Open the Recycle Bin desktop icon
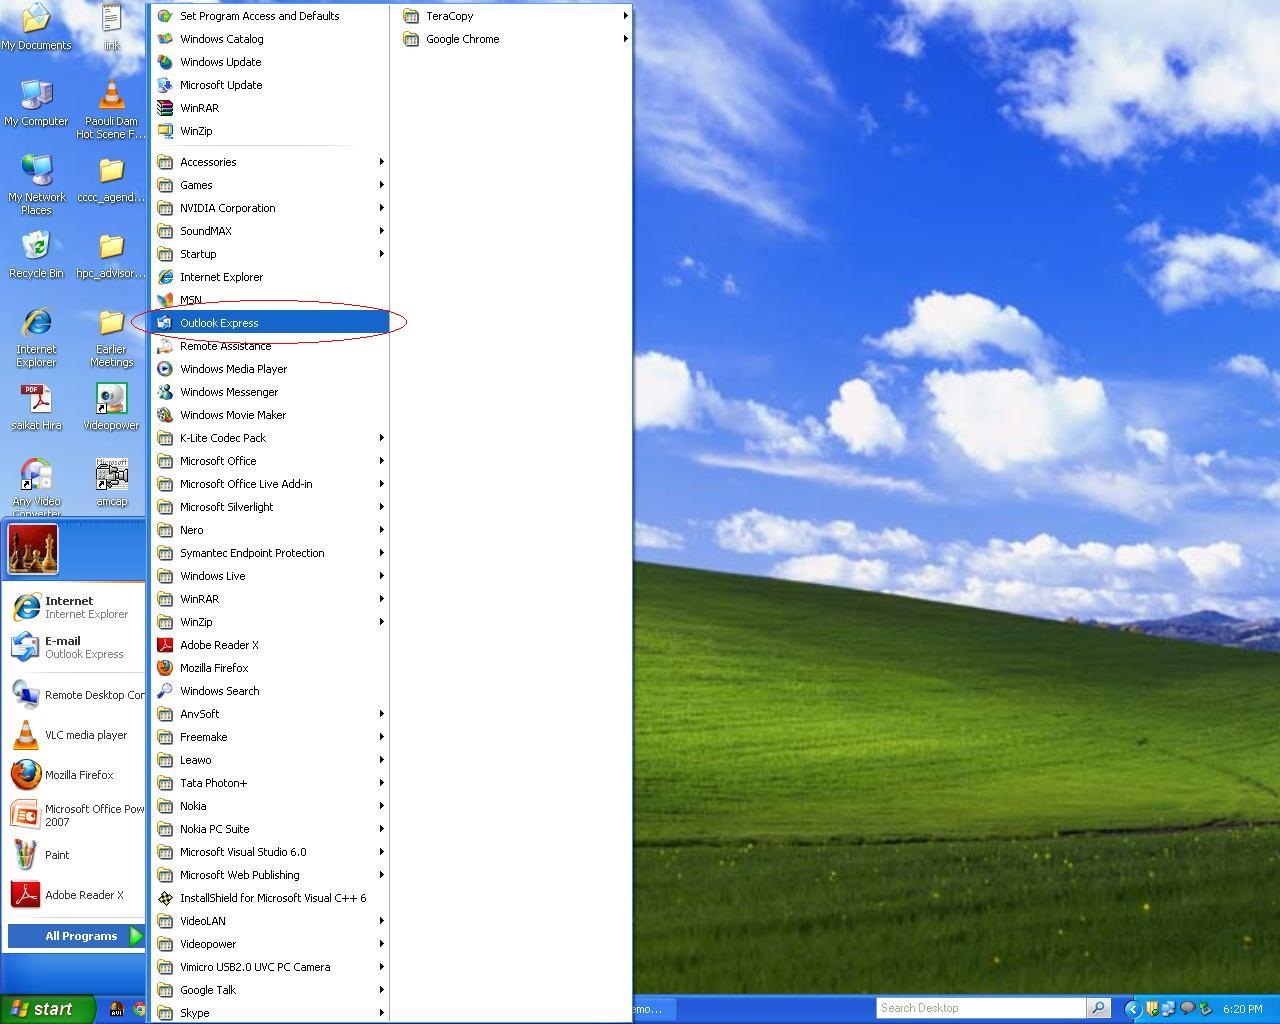 tap(36, 246)
